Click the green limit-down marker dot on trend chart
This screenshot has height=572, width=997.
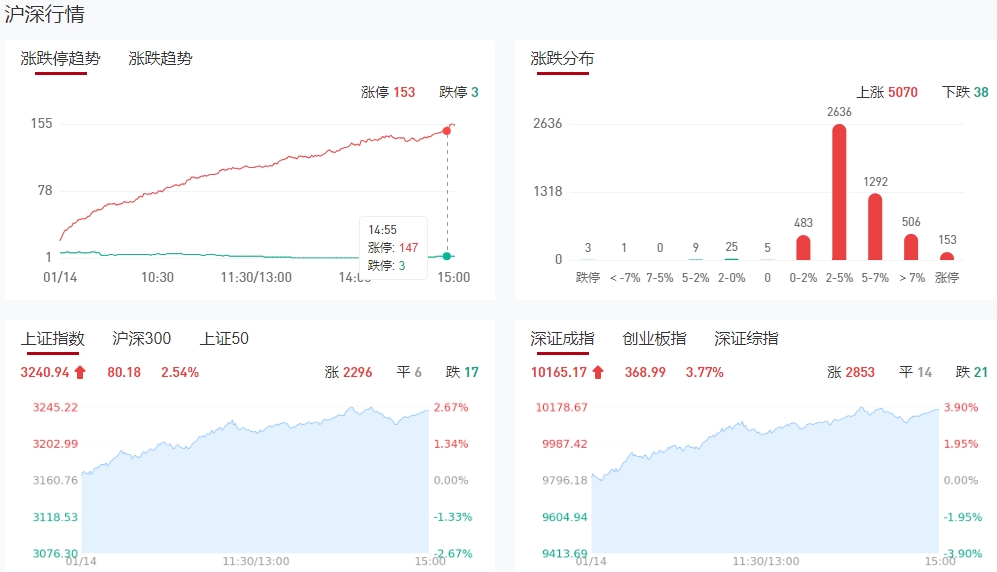point(447,256)
